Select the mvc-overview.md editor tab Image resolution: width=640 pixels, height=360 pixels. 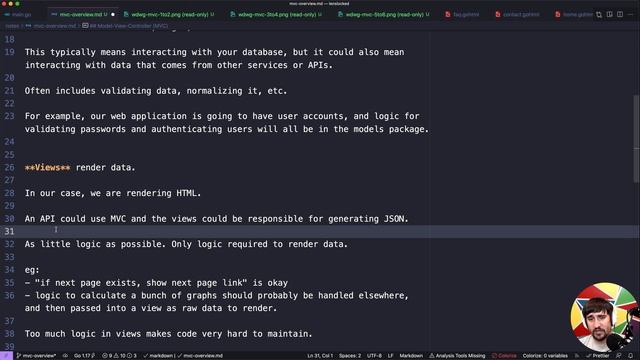coord(83,14)
